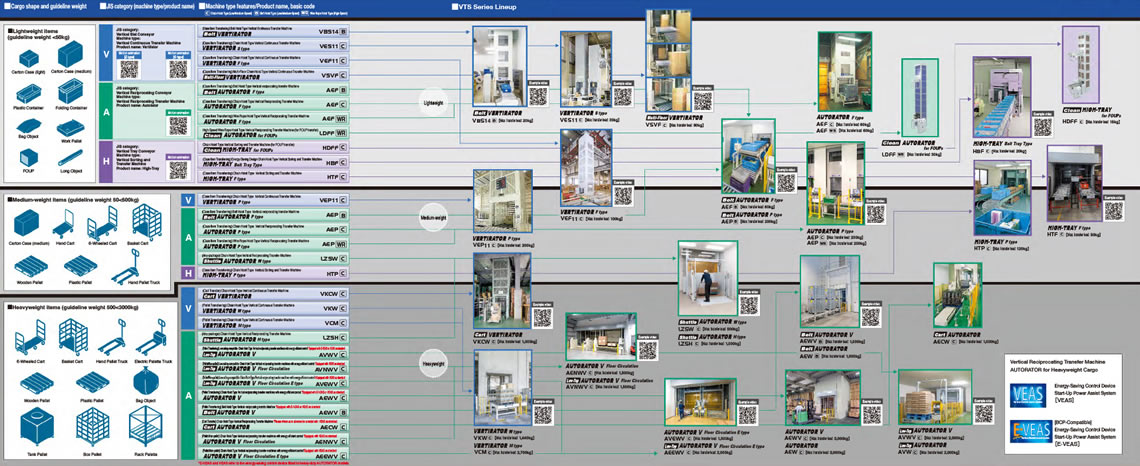Screen dimensions: 1140x466
Task: Open the Shuttle AUTORATOR LZSW photo
Action: [707, 278]
